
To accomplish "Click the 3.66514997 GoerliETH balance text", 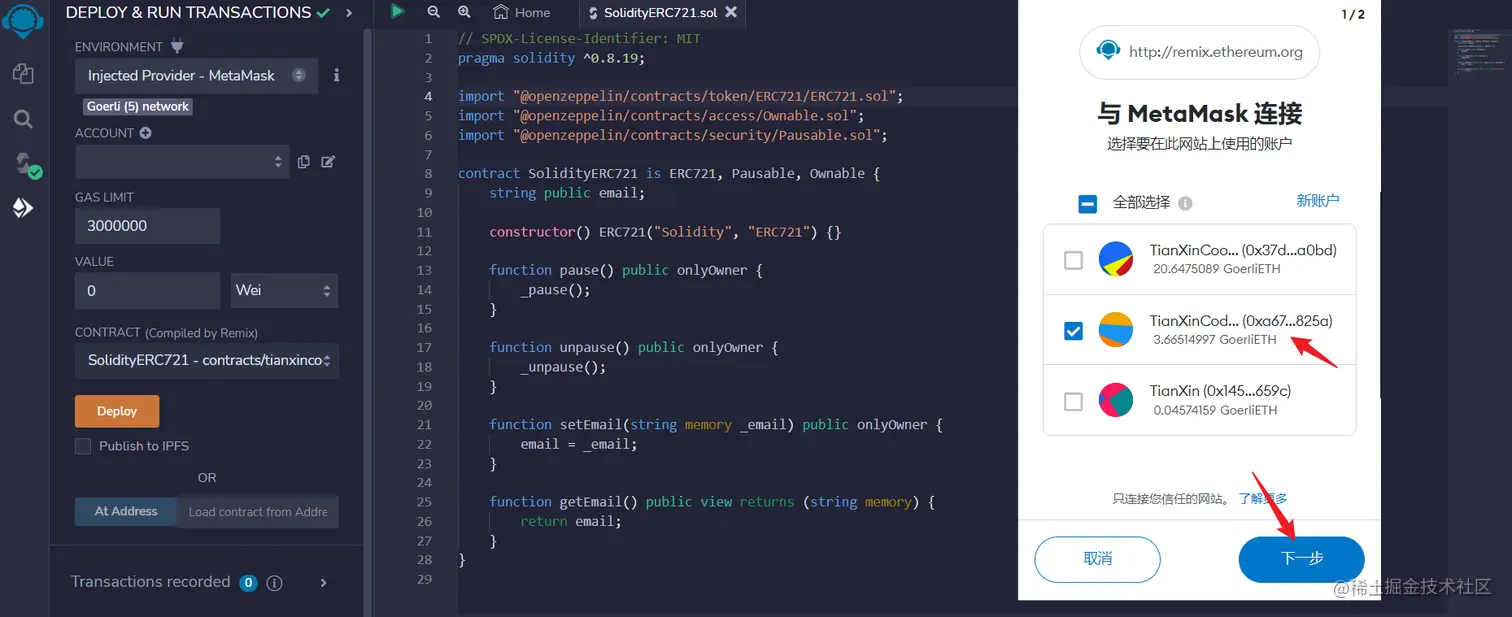I will tap(1214, 340).
